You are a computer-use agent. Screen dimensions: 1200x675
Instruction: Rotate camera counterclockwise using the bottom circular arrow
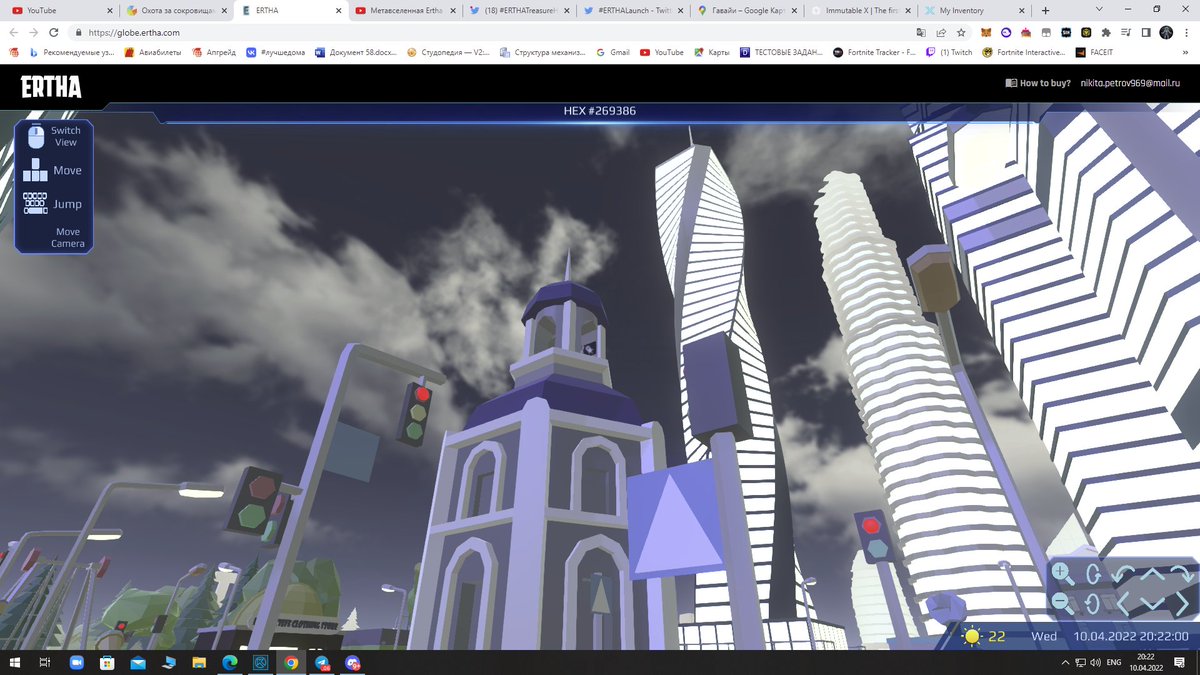(1093, 603)
